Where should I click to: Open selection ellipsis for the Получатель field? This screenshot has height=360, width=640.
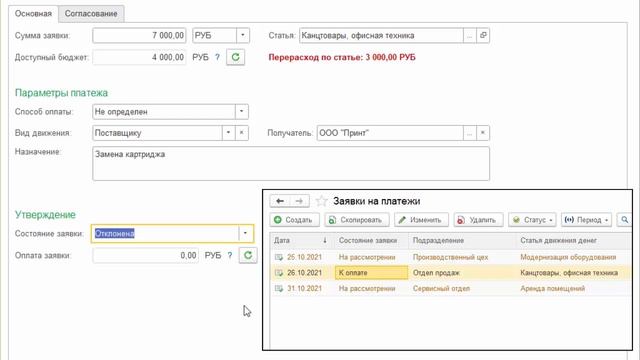[x=469, y=133]
